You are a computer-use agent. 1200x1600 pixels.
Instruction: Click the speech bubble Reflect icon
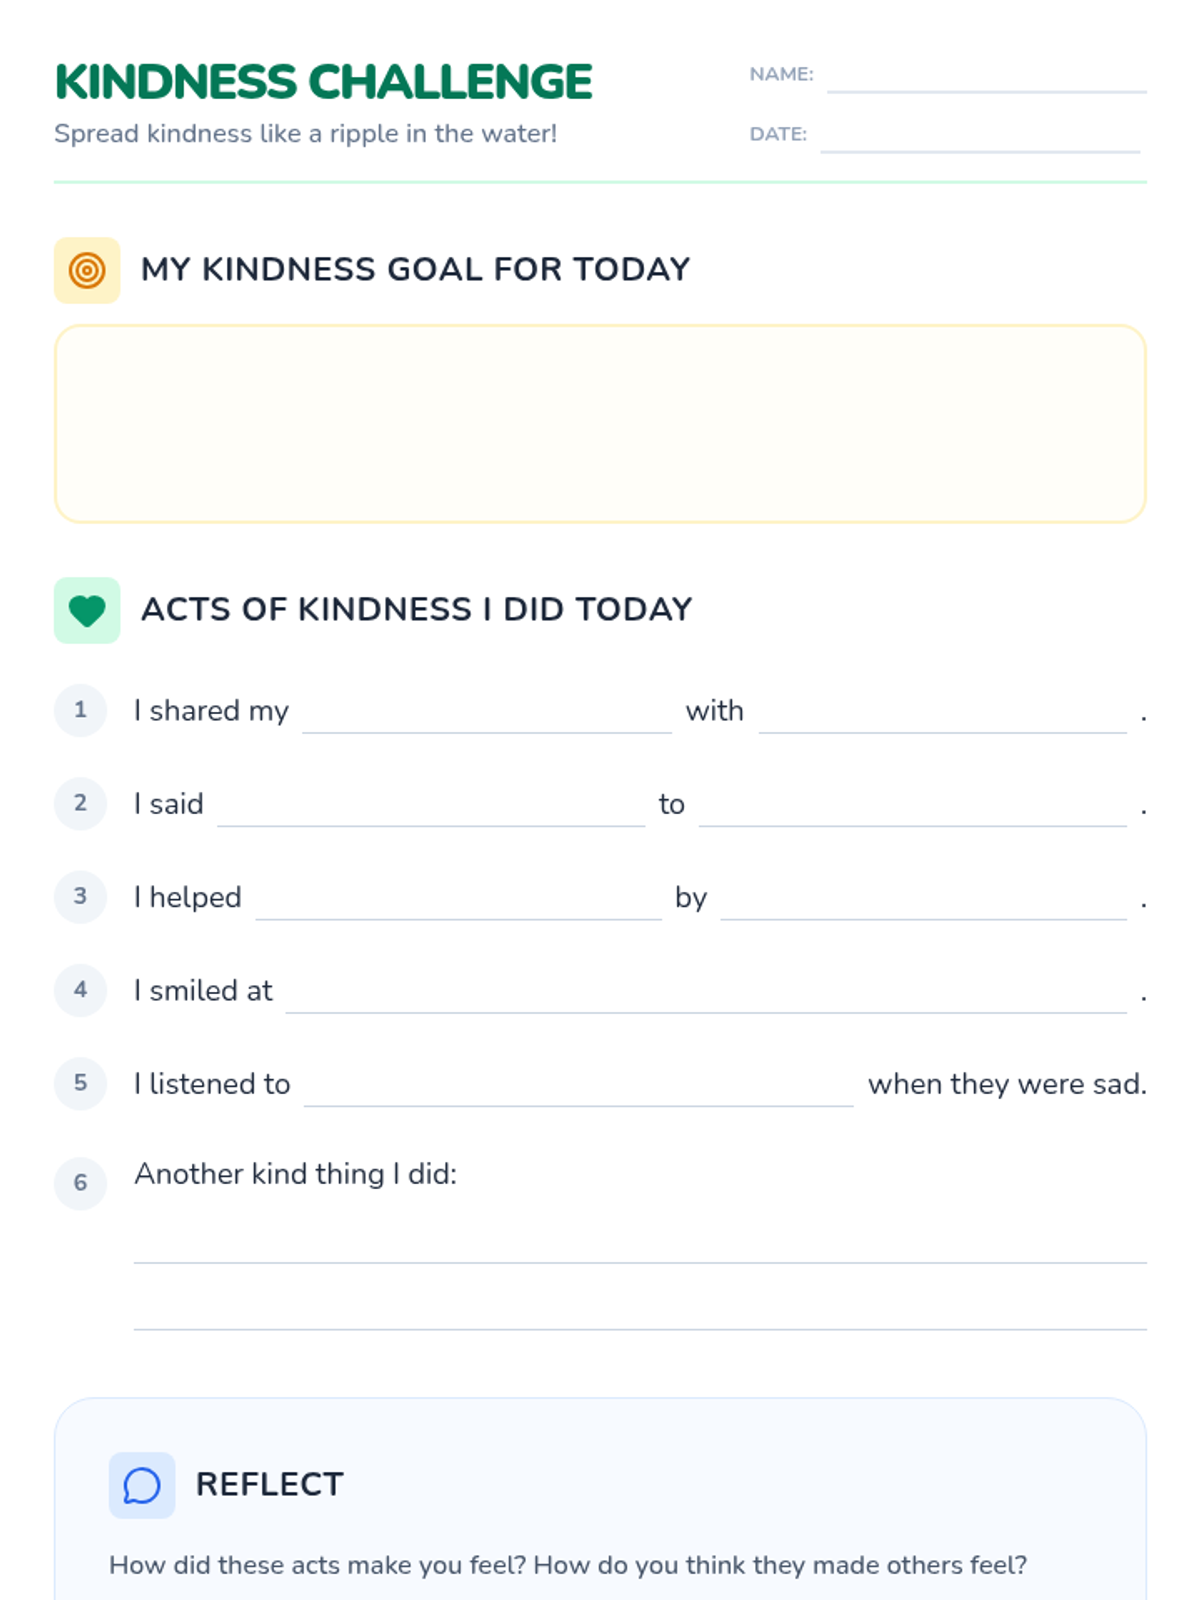click(142, 1485)
